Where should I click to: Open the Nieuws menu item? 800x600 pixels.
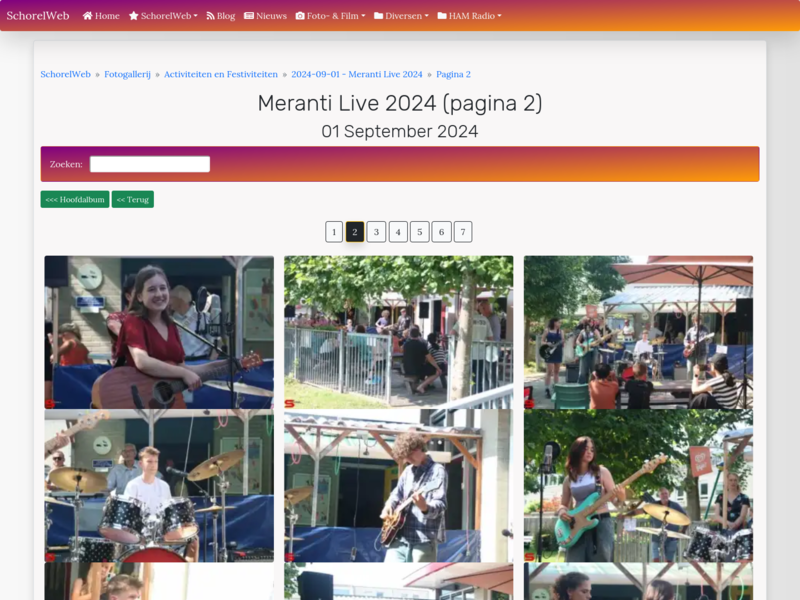(265, 16)
